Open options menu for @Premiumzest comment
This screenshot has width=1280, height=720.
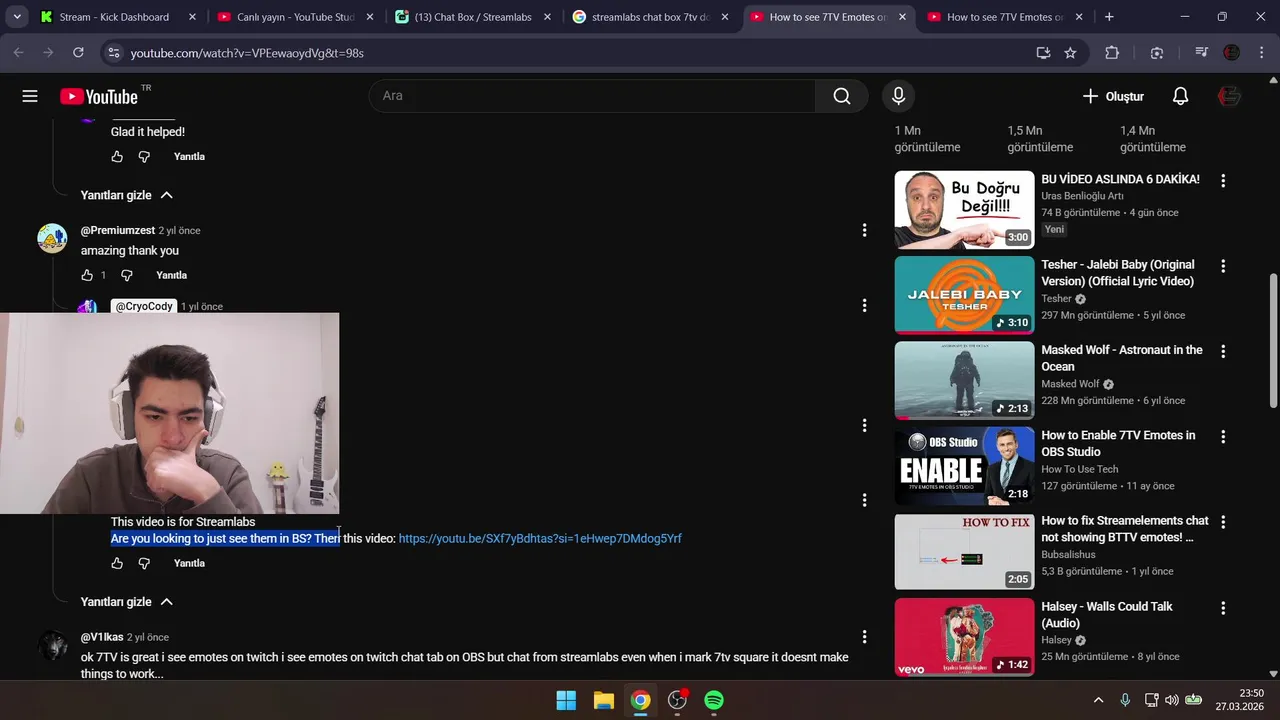tap(864, 231)
